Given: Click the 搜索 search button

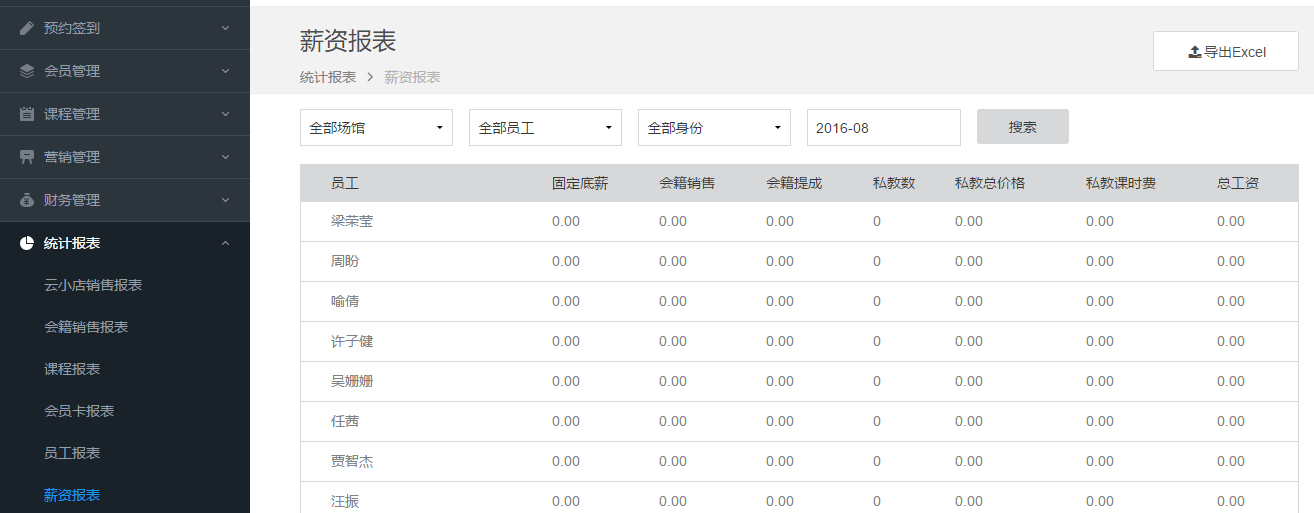Looking at the screenshot, I should click(1023, 127).
